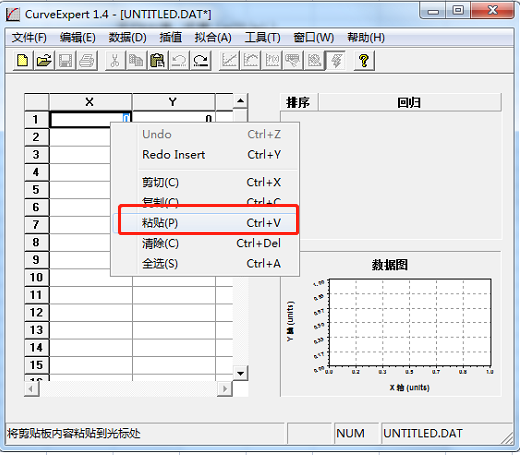Click the table scroll down arrow
The height and width of the screenshot is (455, 520).
tap(240, 373)
